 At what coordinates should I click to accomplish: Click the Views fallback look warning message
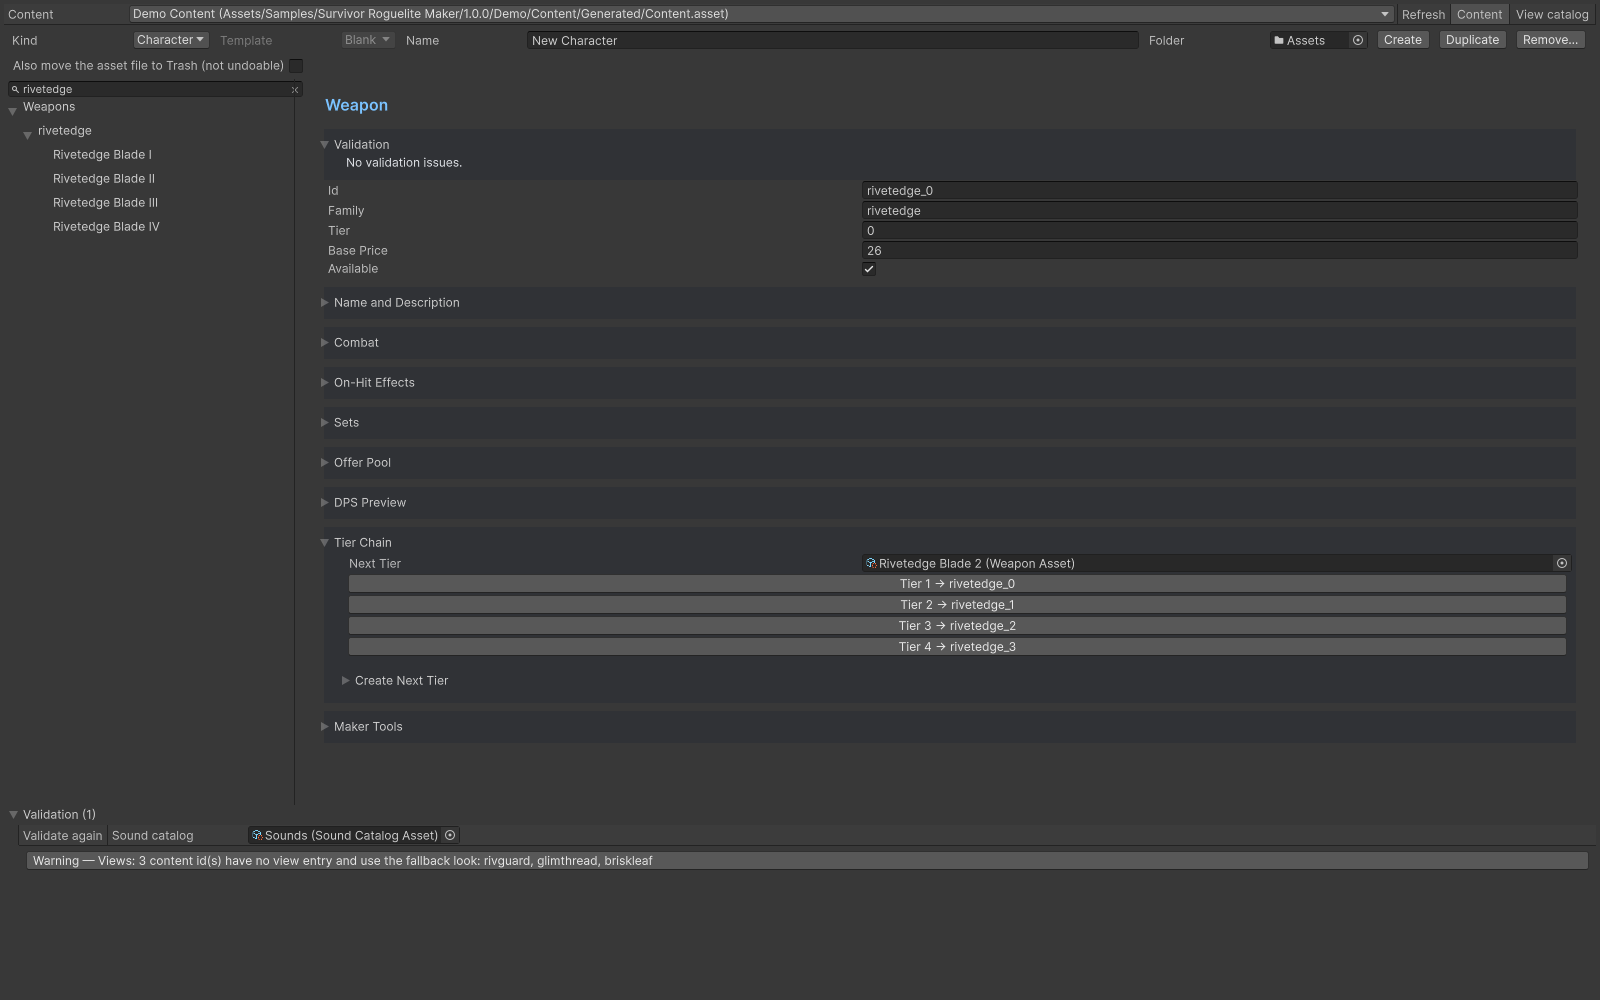[807, 861]
